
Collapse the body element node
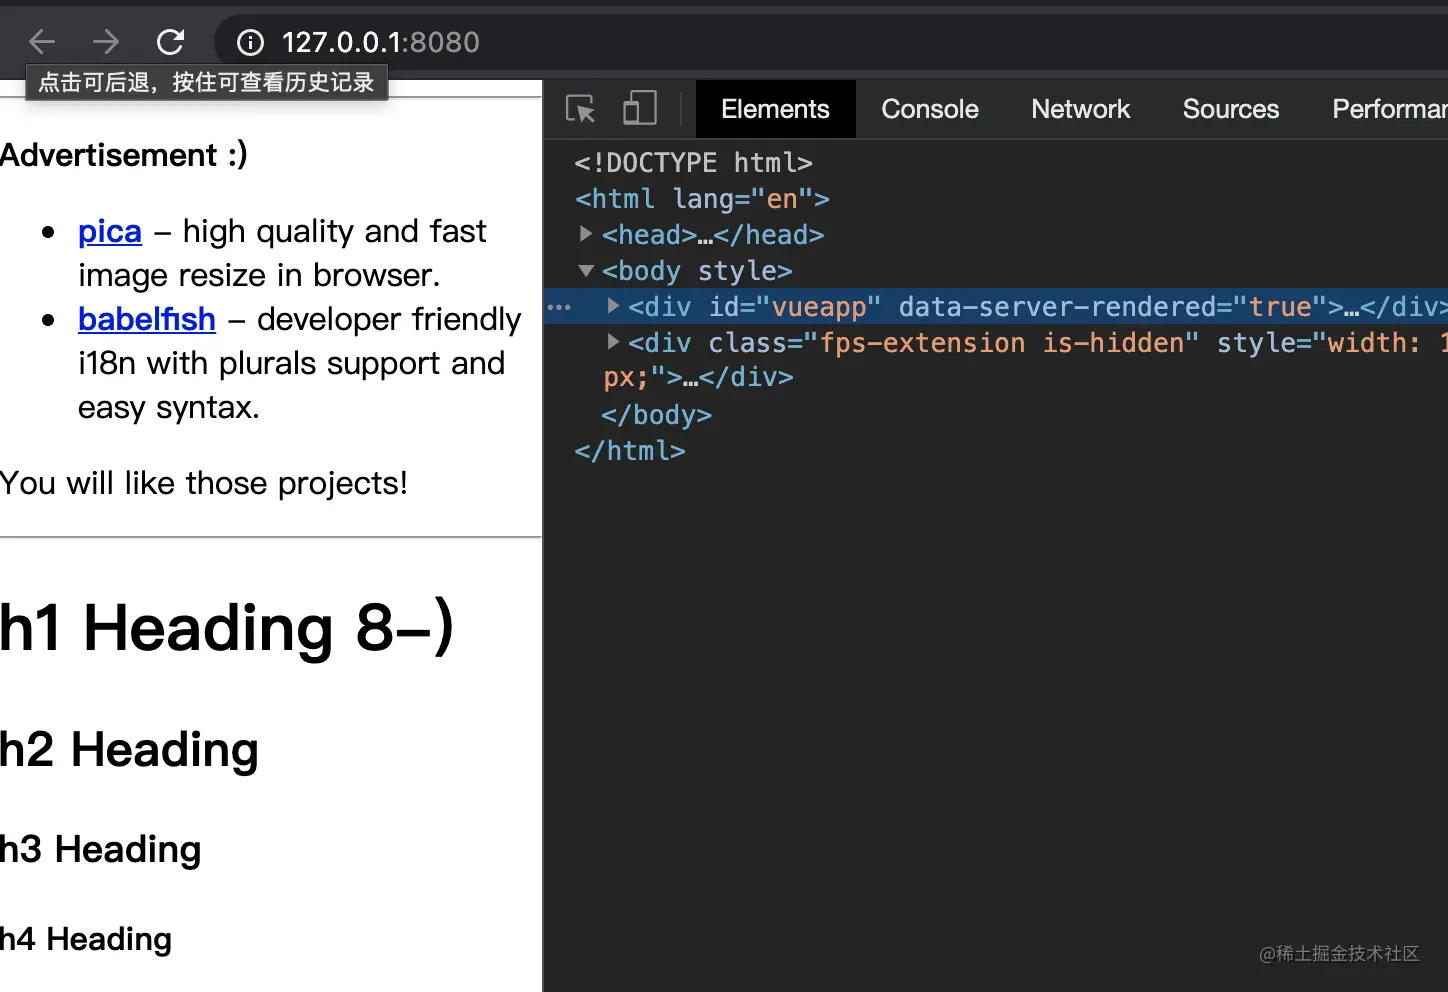(586, 271)
